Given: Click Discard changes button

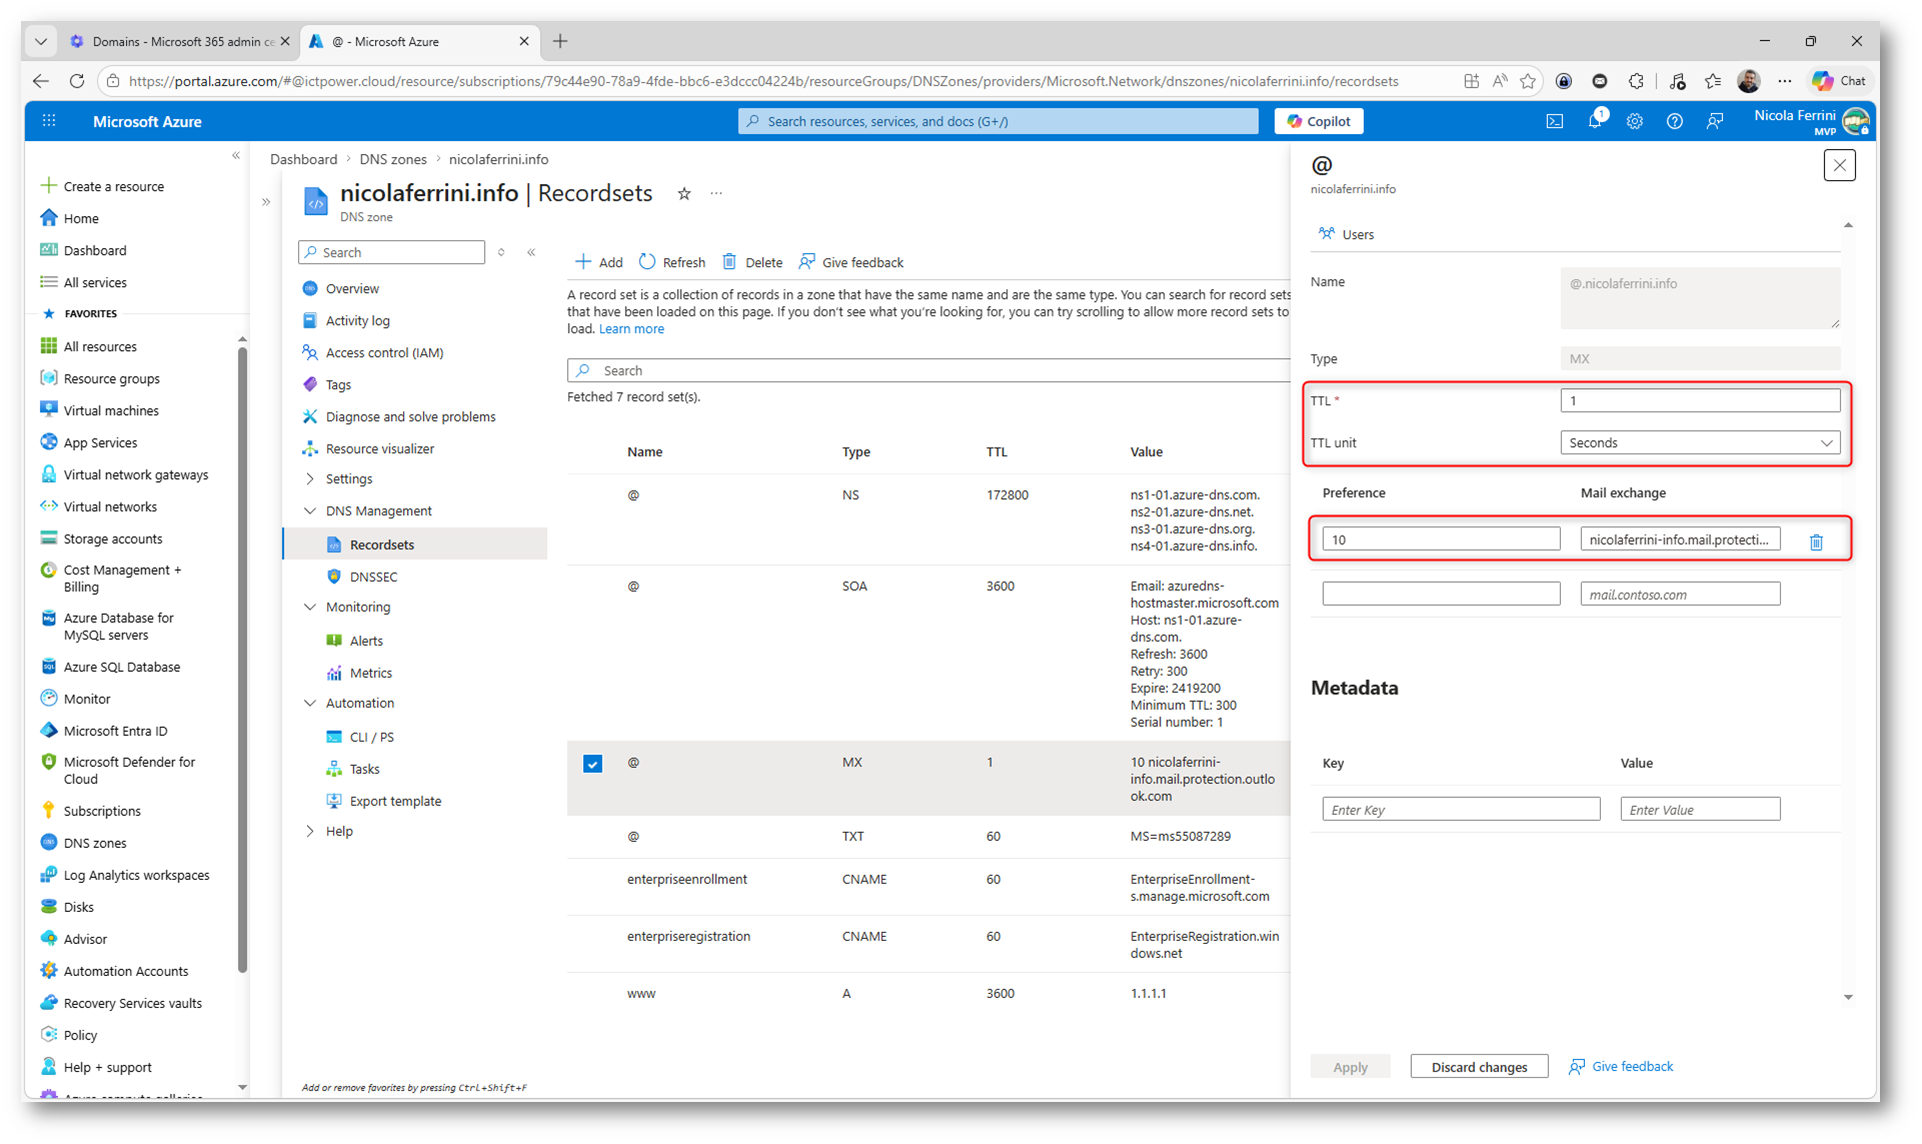Looking at the screenshot, I should pos(1478,1067).
